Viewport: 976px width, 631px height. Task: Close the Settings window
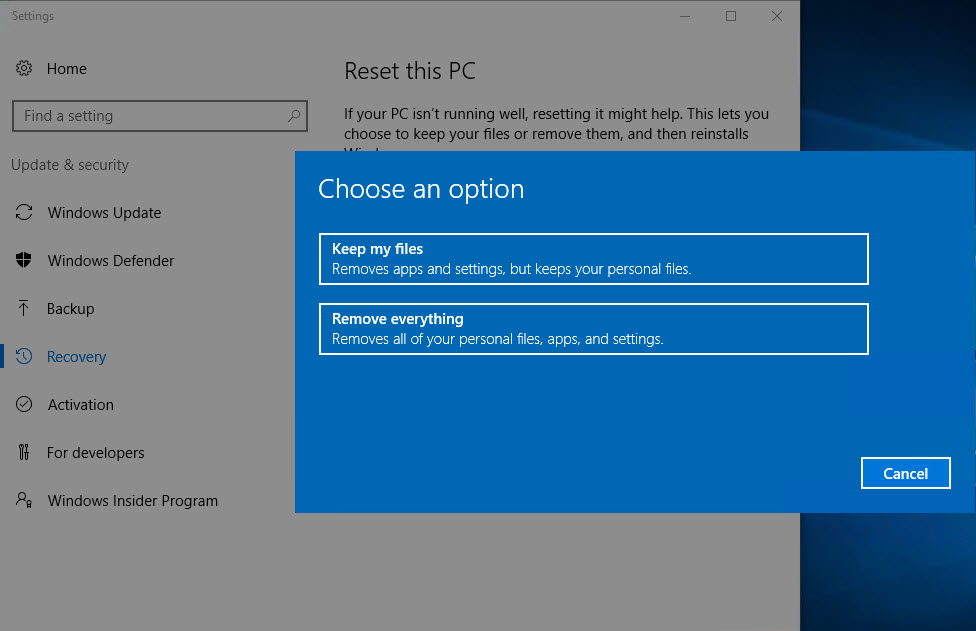[777, 16]
